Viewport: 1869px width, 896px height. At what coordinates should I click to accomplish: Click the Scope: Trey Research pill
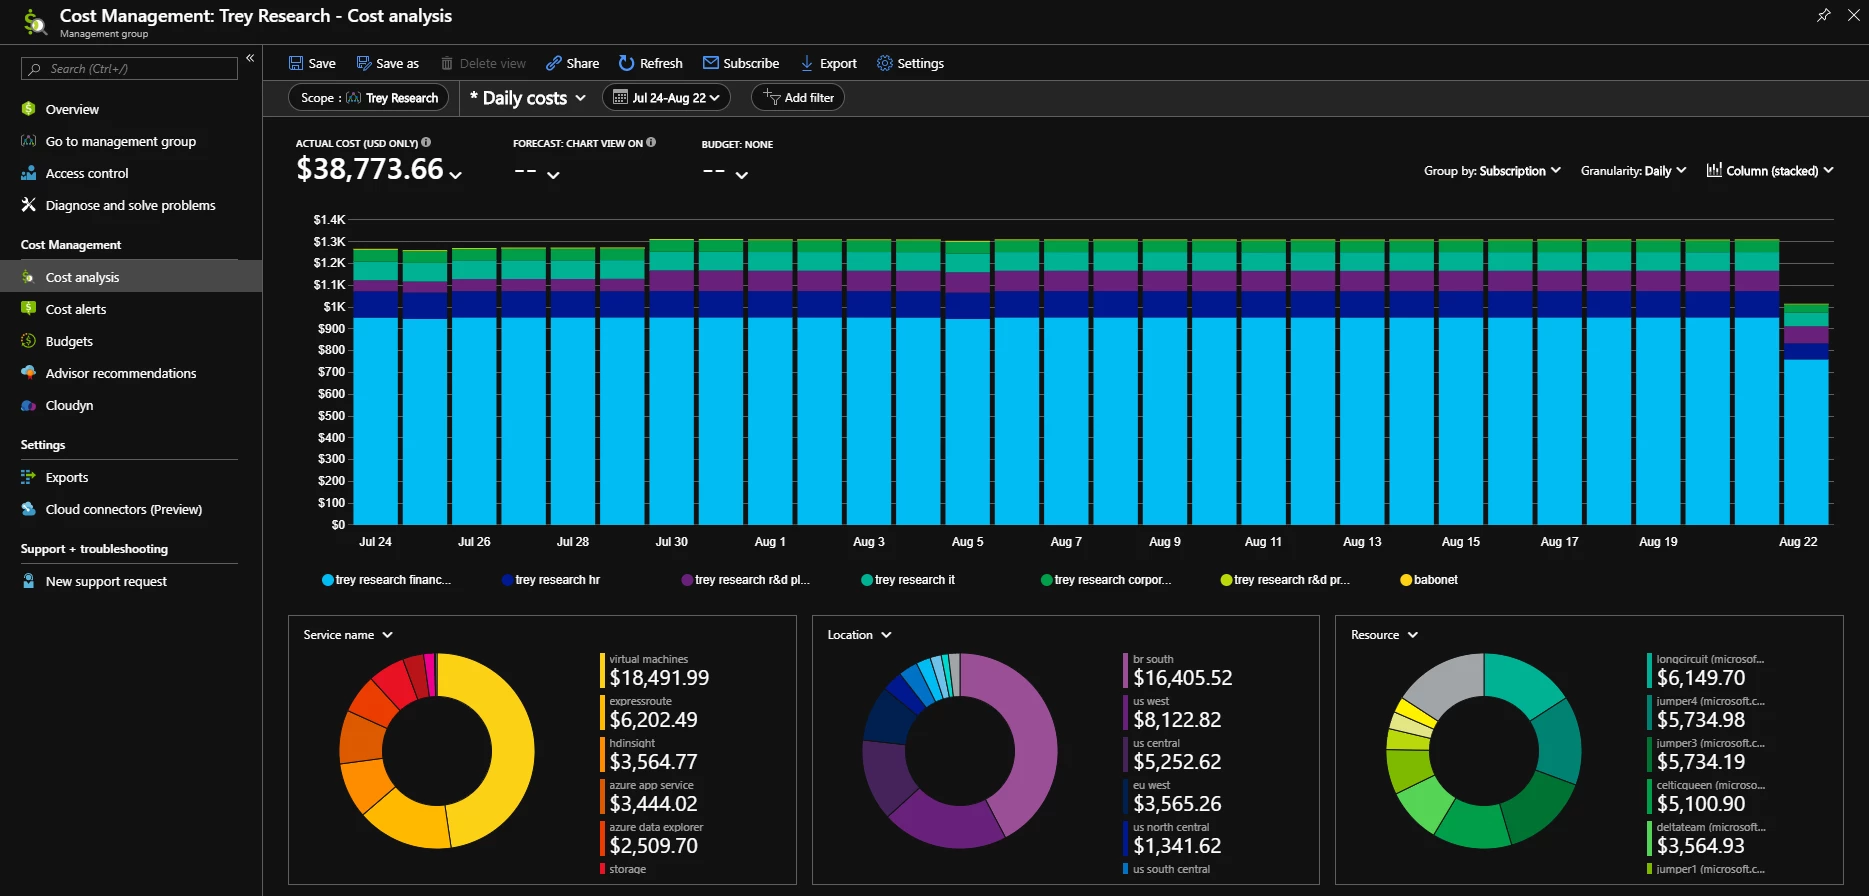point(369,98)
